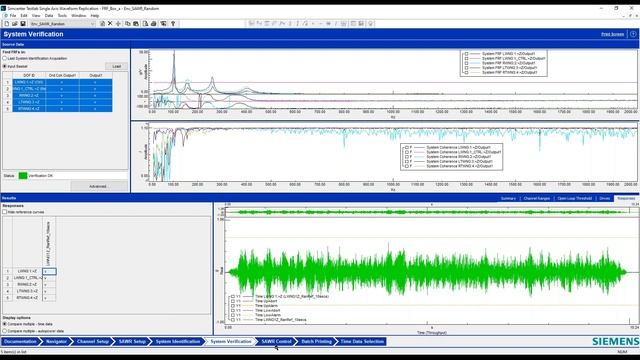Toggle Time LowAlarm legend checkbox

tap(233, 315)
